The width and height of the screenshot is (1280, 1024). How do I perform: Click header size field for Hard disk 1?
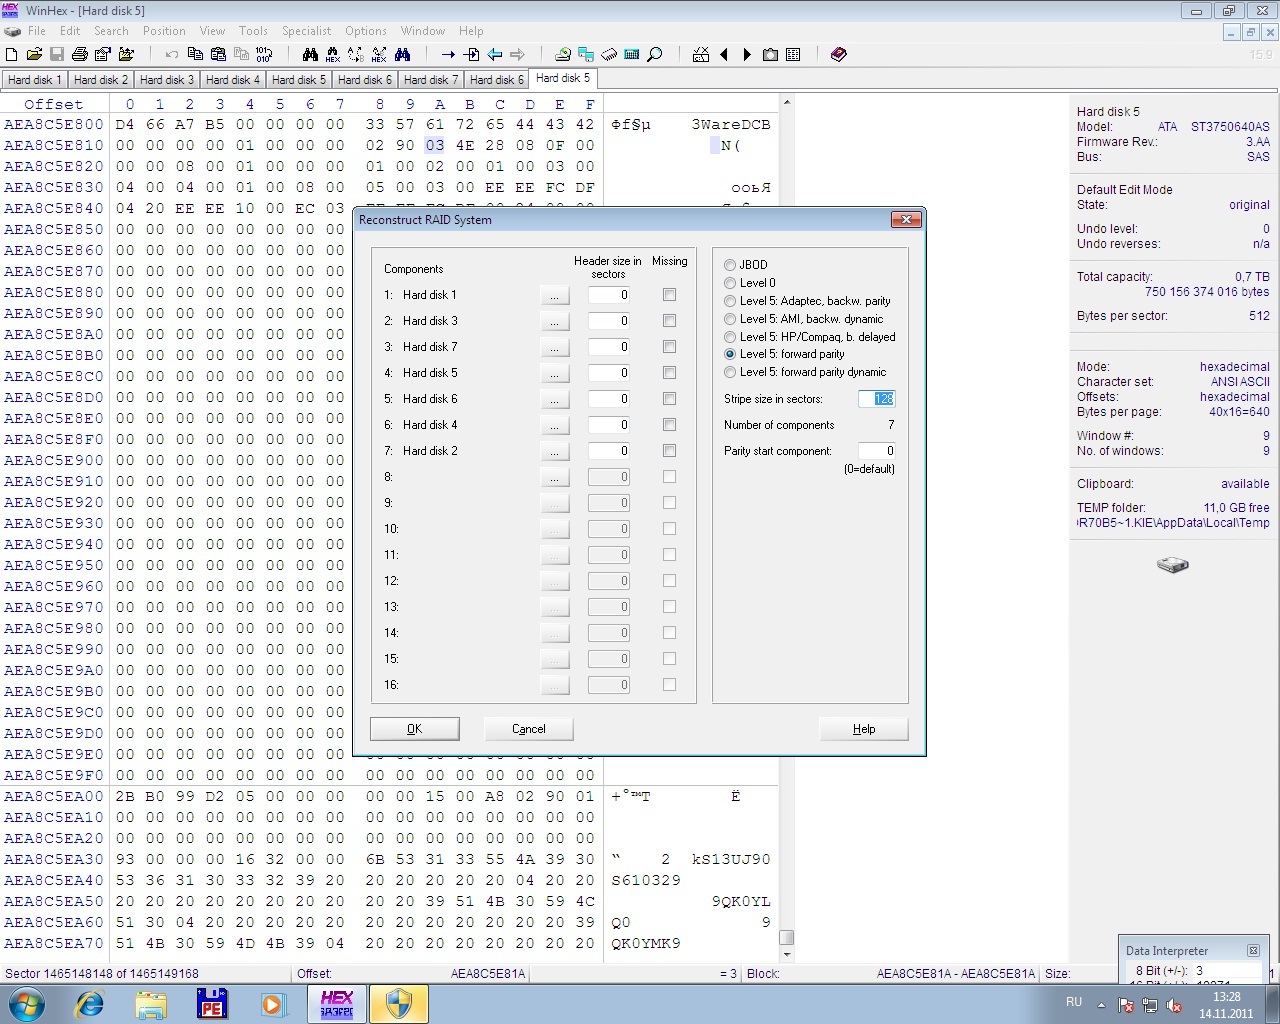point(609,295)
